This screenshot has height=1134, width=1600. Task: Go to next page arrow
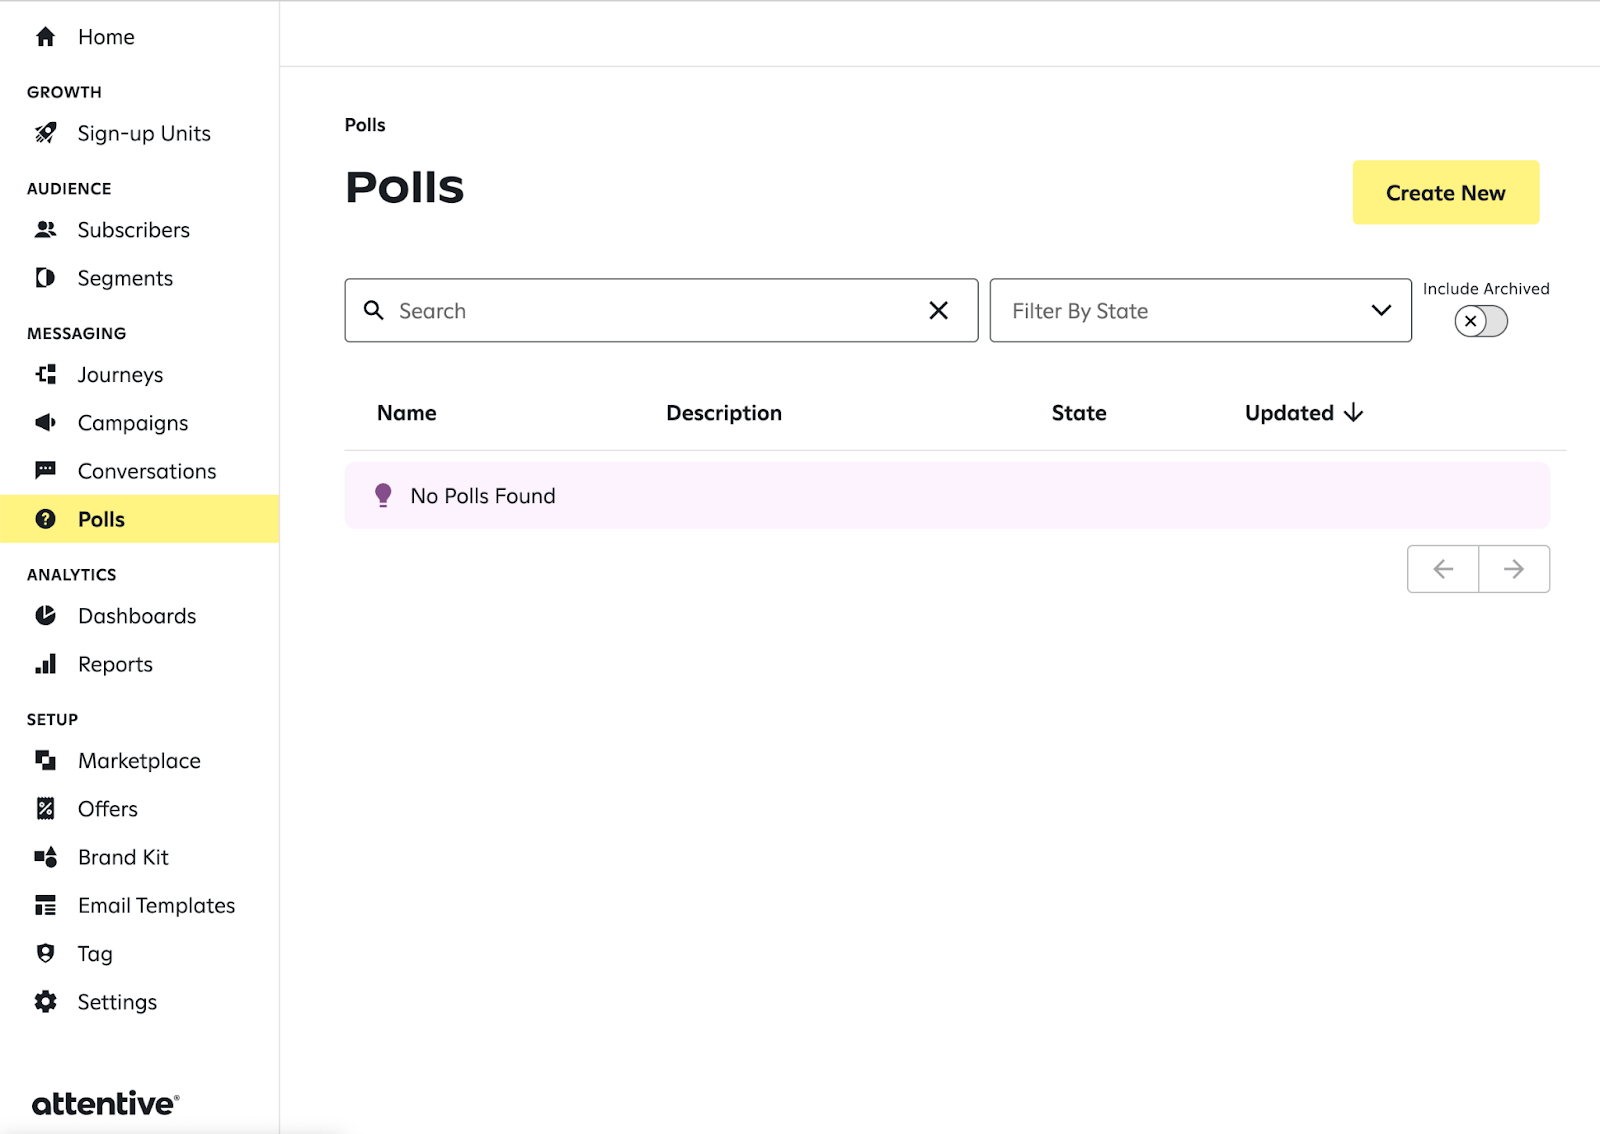click(1514, 569)
